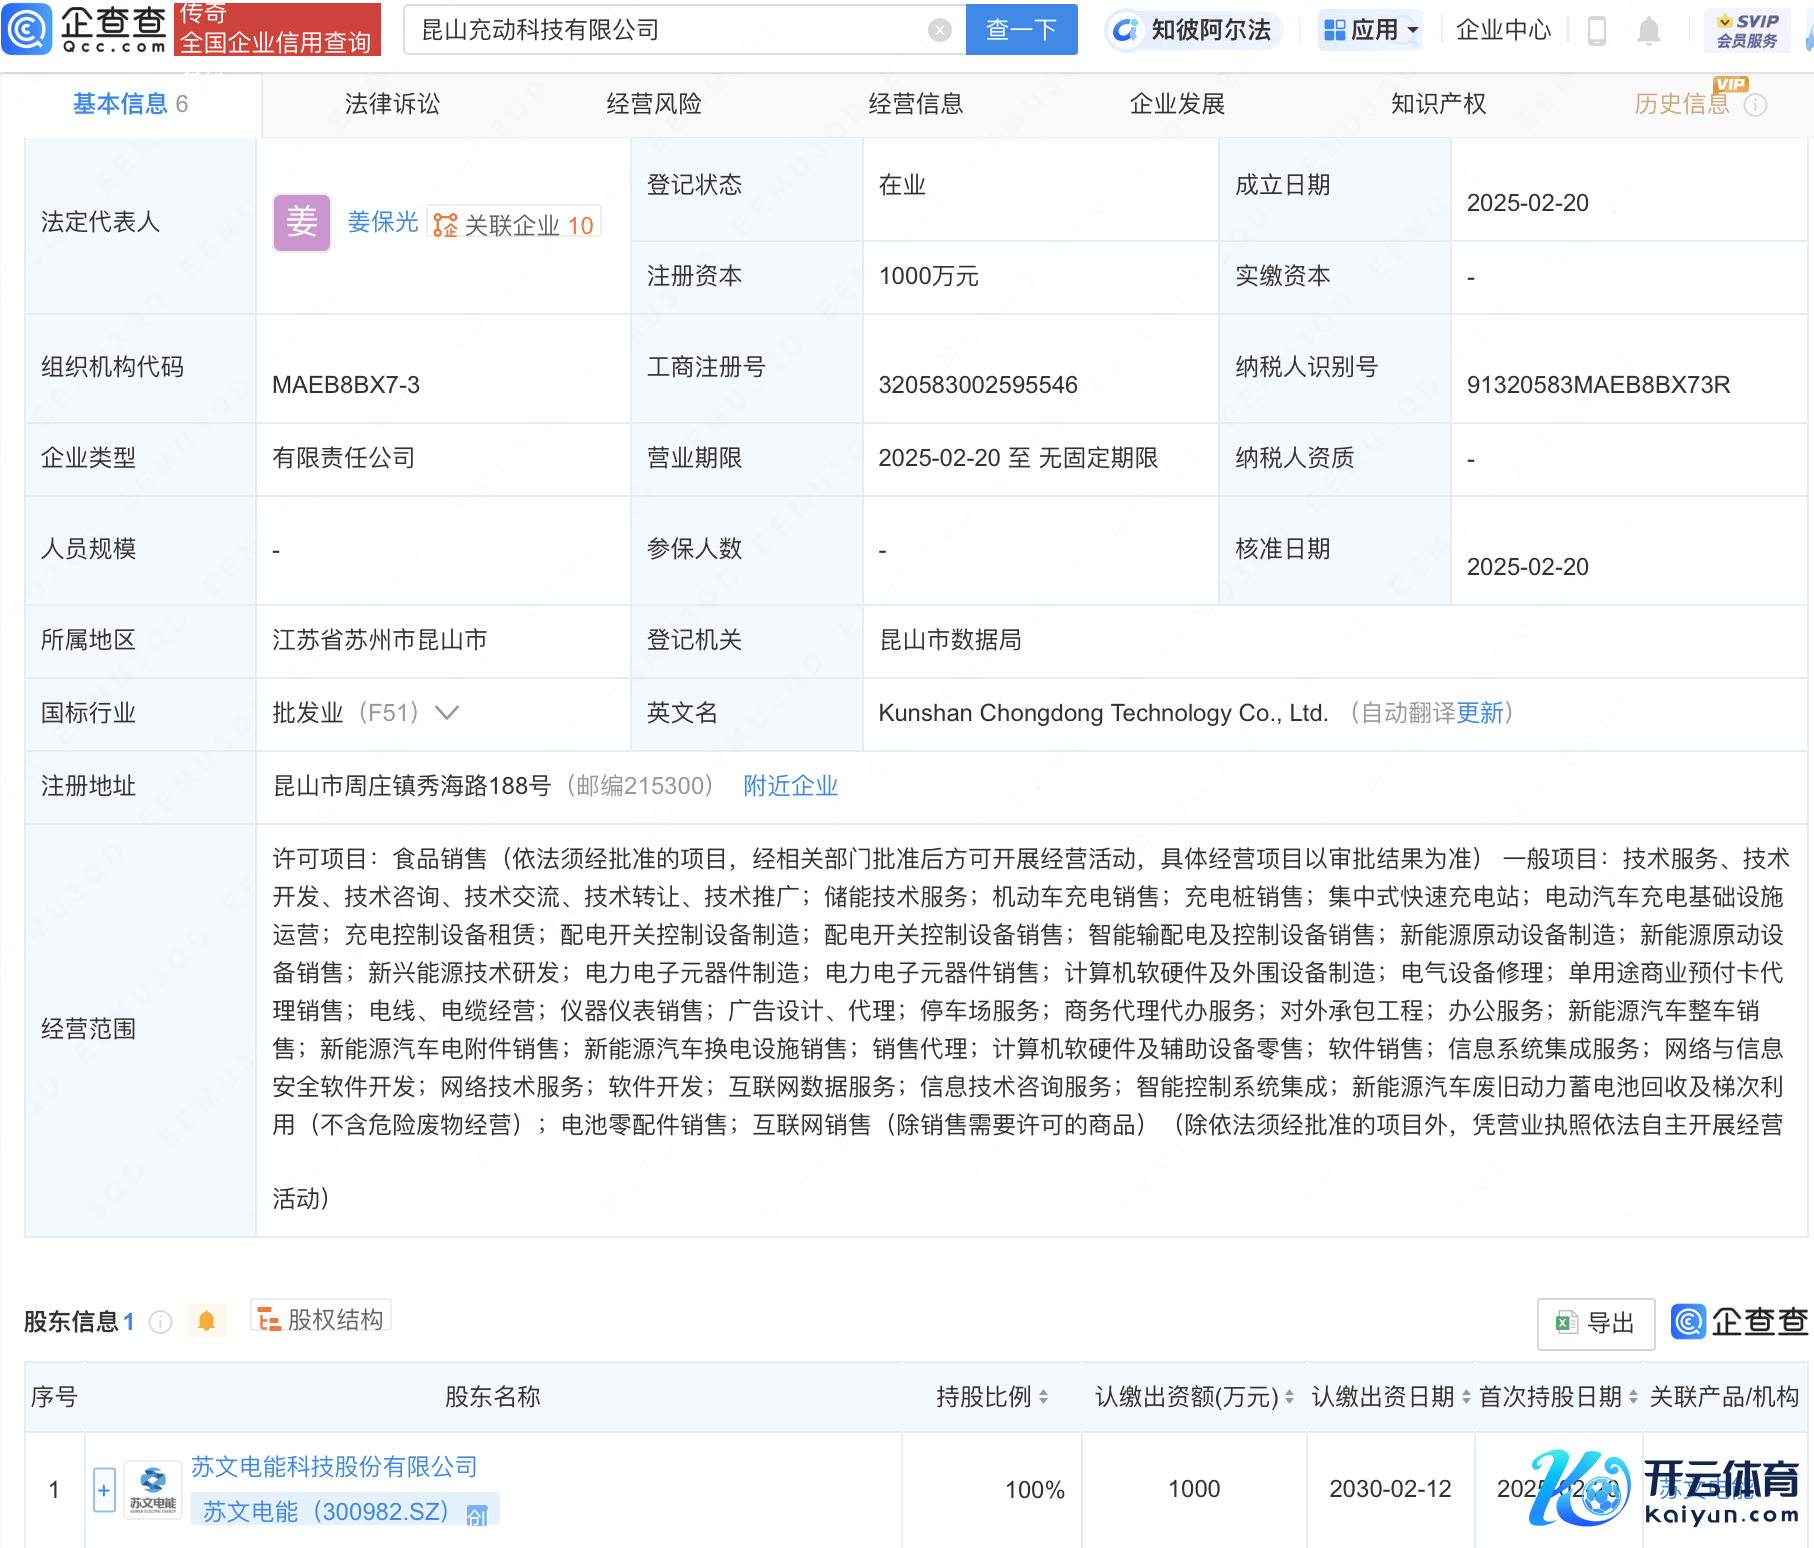Open the mobile phone app icon
The image size is (1814, 1548).
coord(1597,31)
